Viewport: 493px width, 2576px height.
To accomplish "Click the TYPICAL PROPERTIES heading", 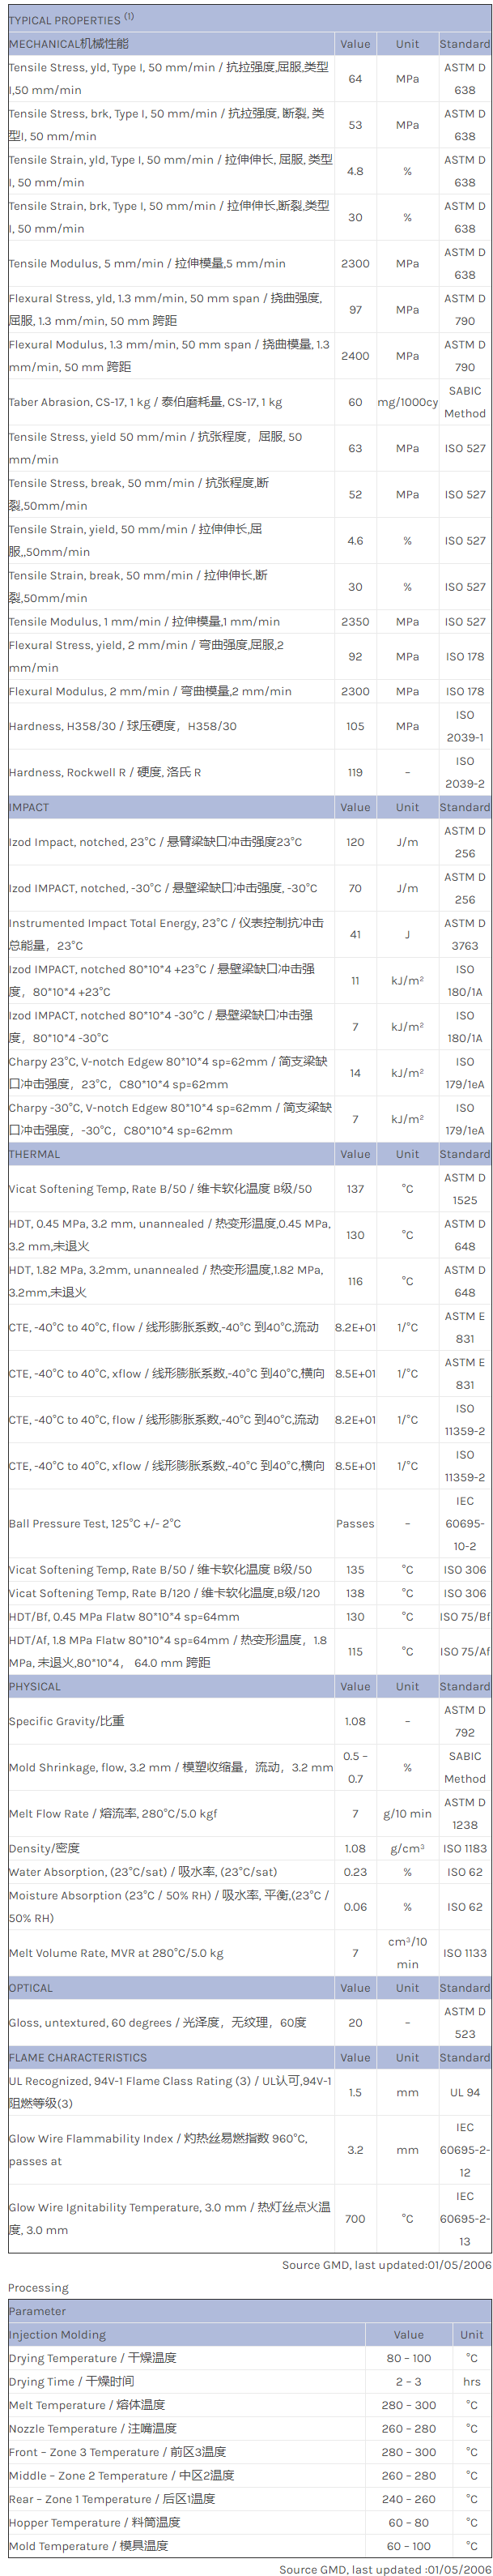I will coord(71,19).
